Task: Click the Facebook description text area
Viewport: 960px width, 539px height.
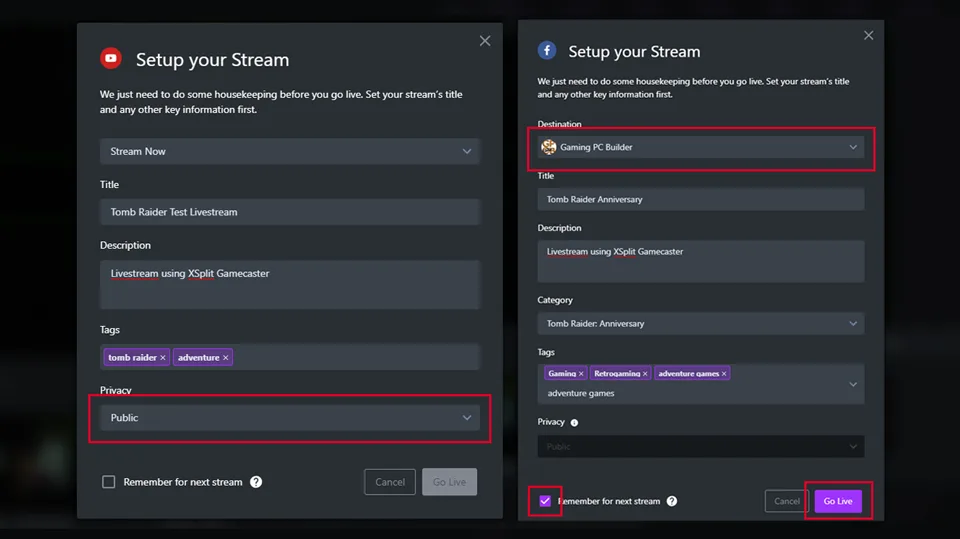Action: click(701, 262)
